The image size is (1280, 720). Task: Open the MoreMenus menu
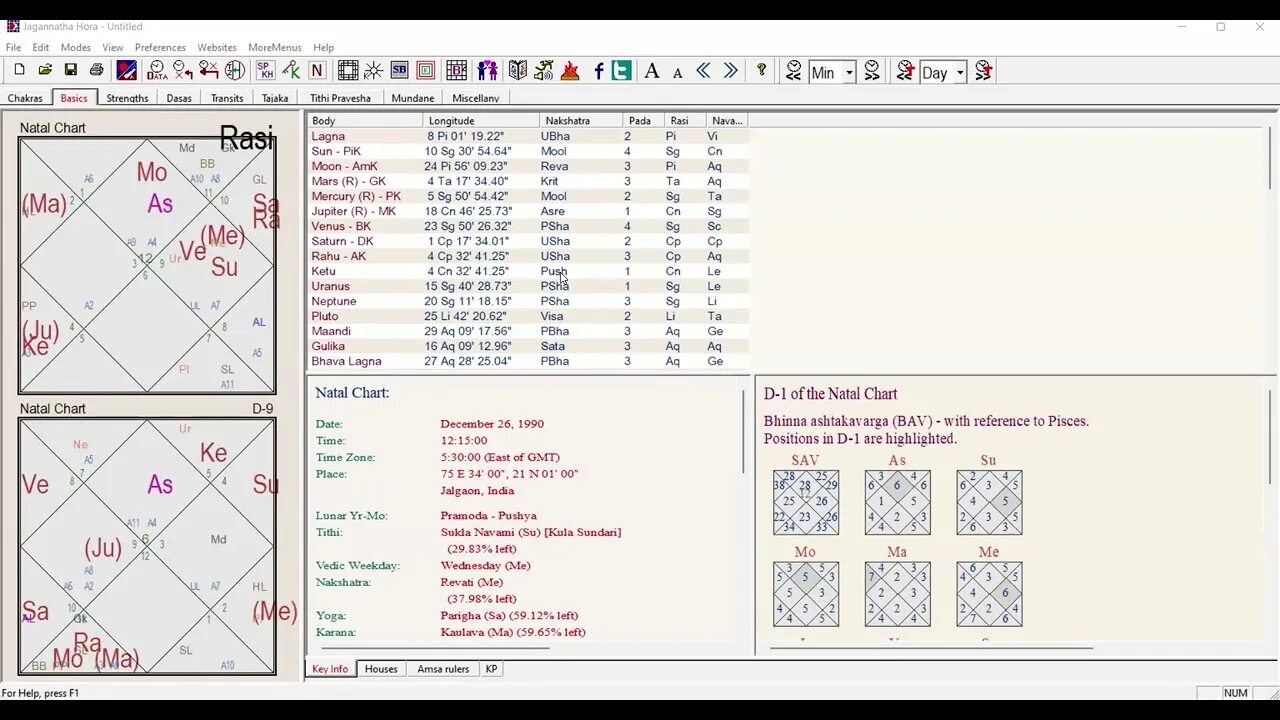(275, 47)
